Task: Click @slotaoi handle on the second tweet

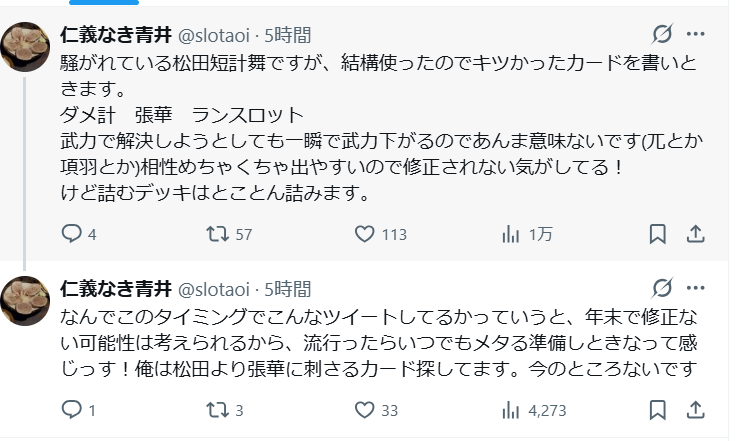Action: point(216,290)
